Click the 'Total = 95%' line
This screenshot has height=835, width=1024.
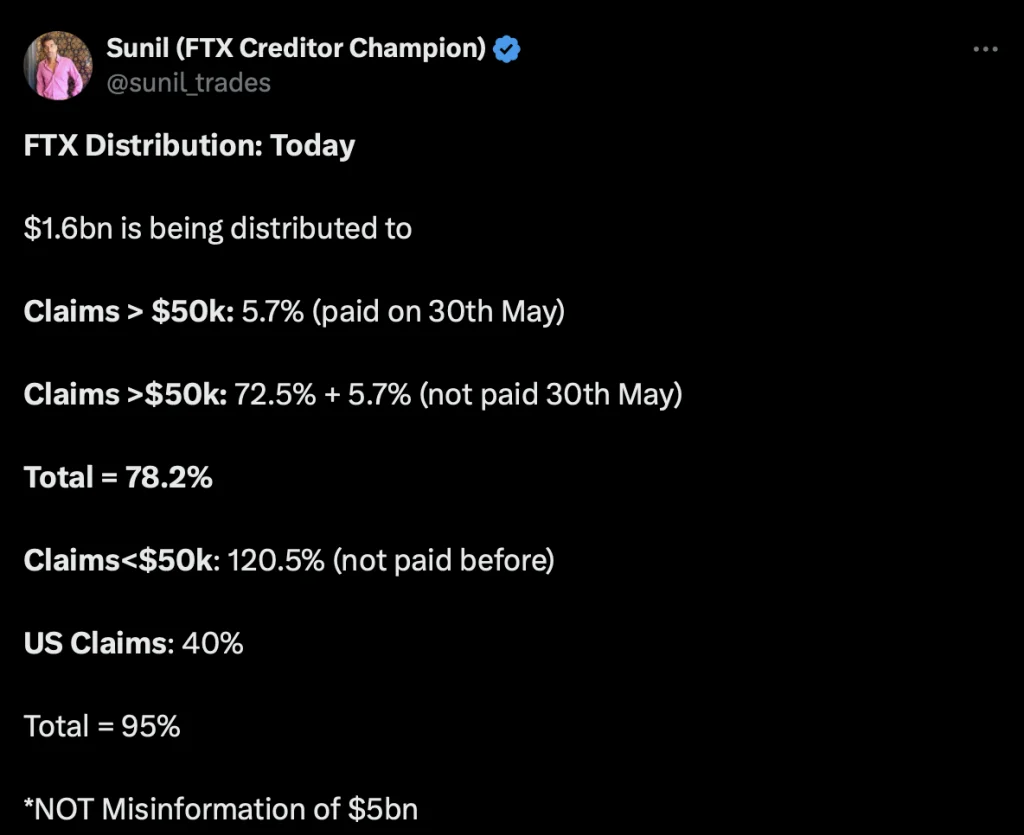click(x=102, y=726)
